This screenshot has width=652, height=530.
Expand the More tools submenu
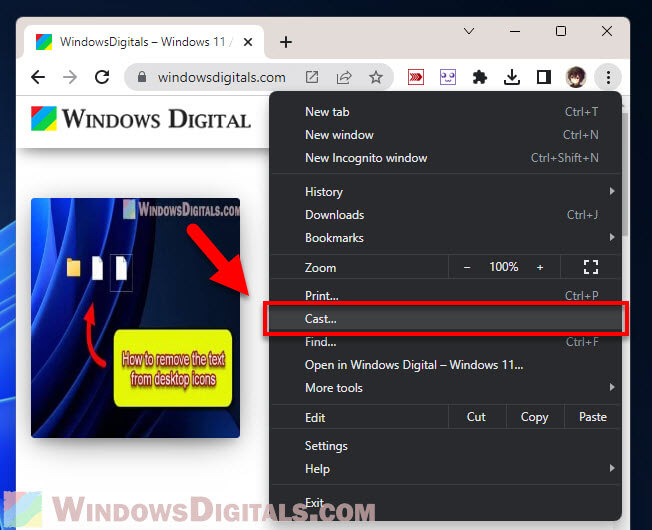click(446, 388)
